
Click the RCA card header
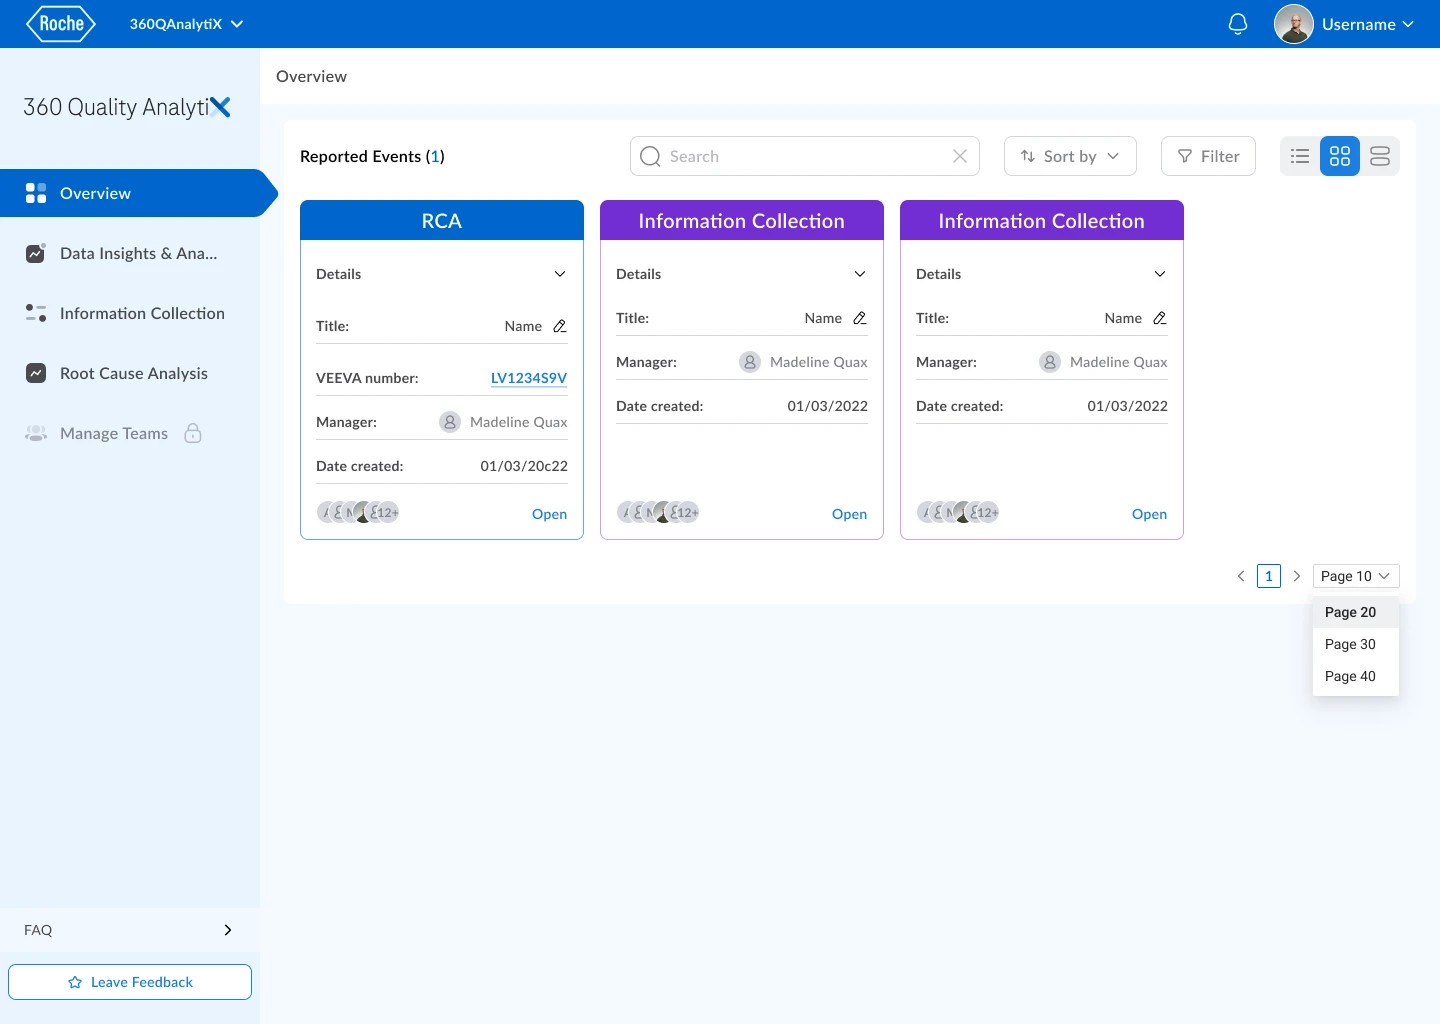[x=442, y=220]
